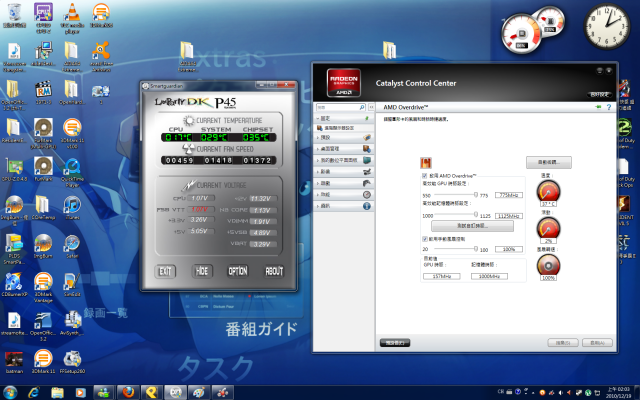Click the test custom clocks button

click(472, 226)
